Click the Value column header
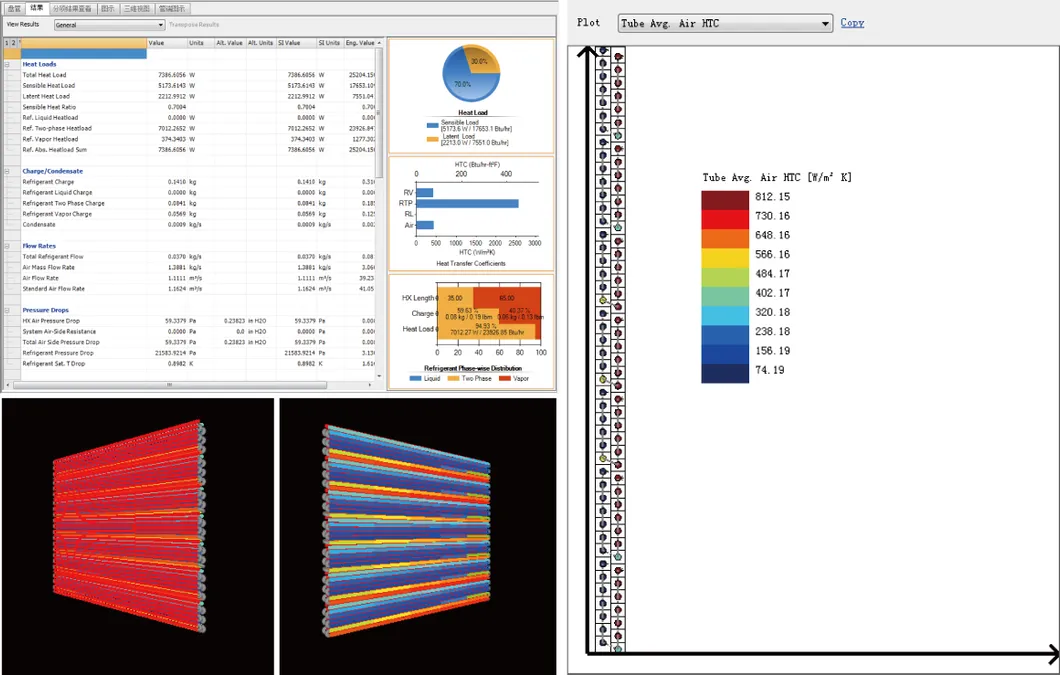Screen dimensions: 1060x675 (x=166, y=43)
